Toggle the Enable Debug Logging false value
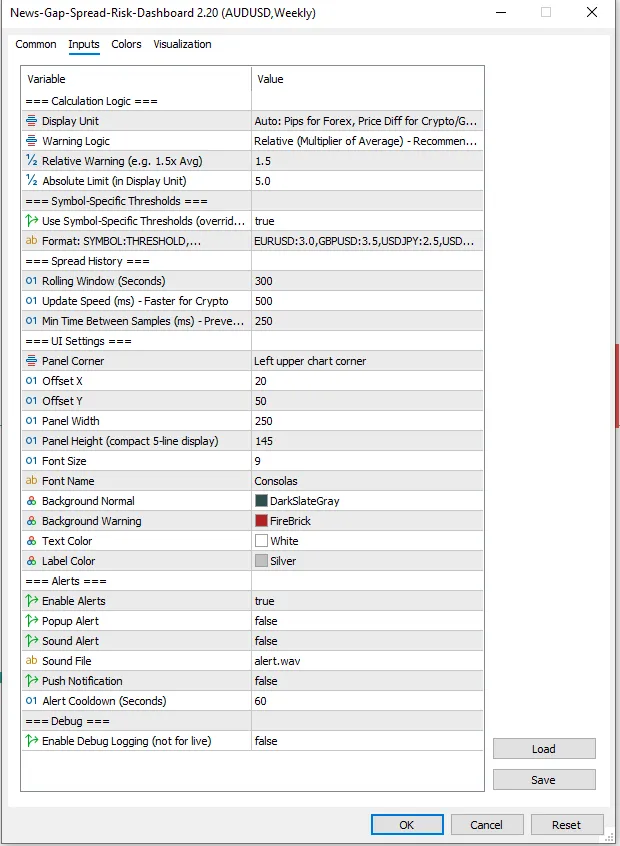620x846 pixels. click(367, 741)
